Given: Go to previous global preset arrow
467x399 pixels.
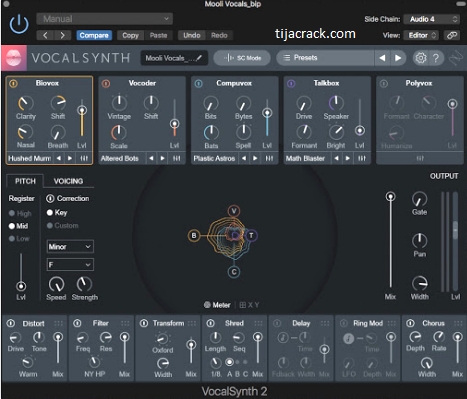Looking at the screenshot, I should [x=382, y=58].
